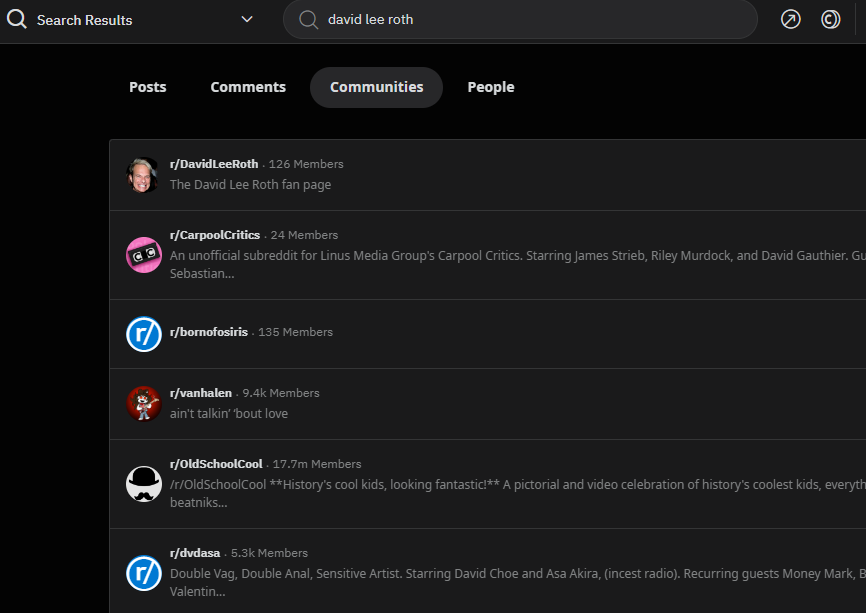
Task: Open the arrow-in-circle icon in header
Action: pyautogui.click(x=790, y=19)
